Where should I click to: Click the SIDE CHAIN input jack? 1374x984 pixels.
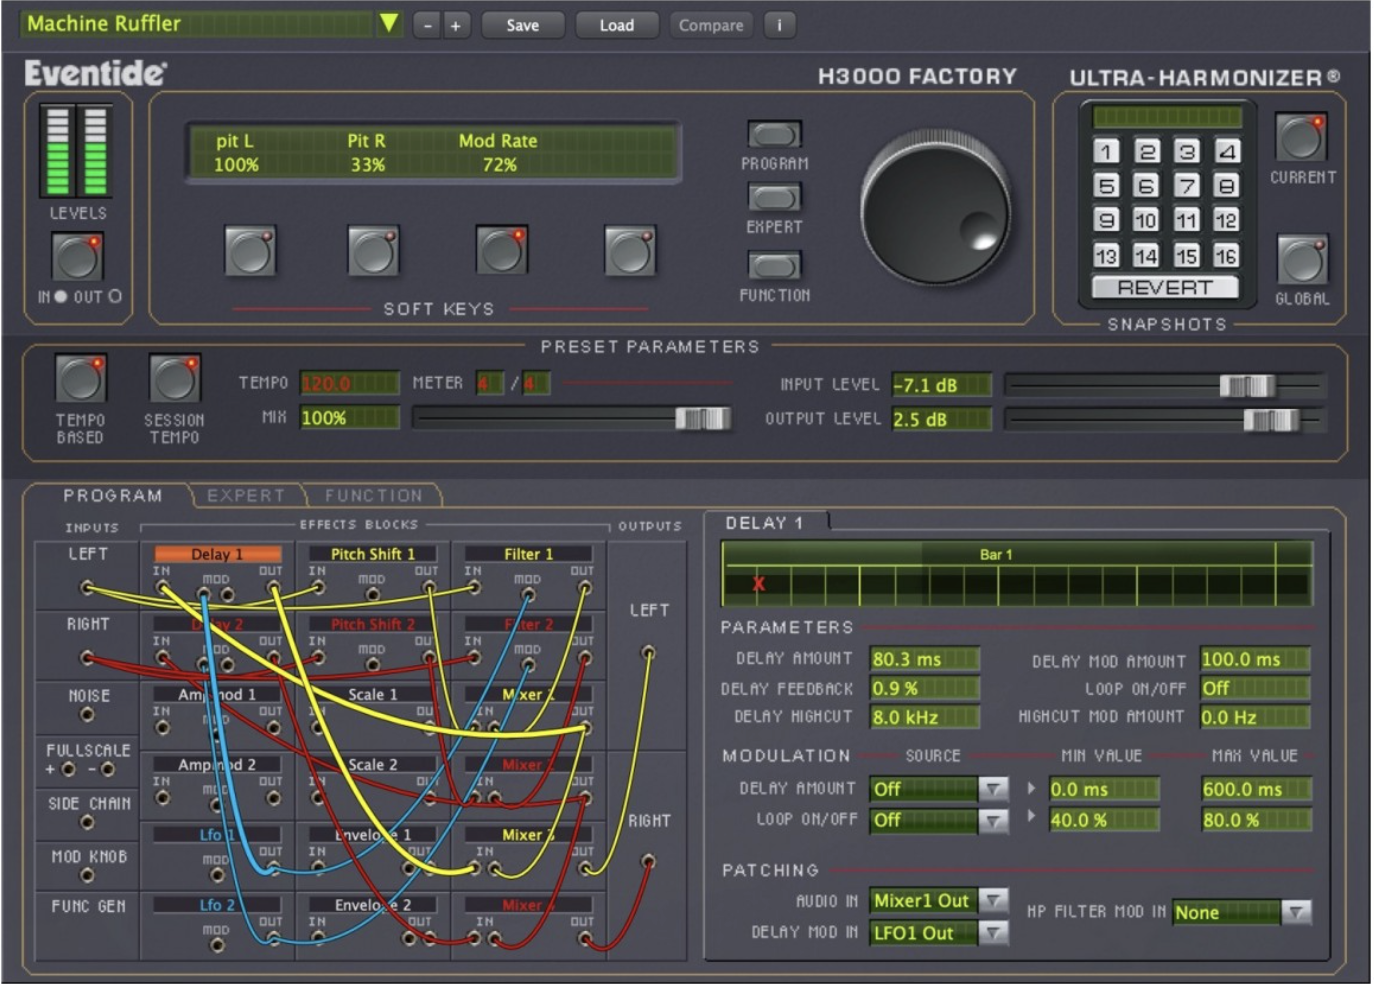point(87,822)
